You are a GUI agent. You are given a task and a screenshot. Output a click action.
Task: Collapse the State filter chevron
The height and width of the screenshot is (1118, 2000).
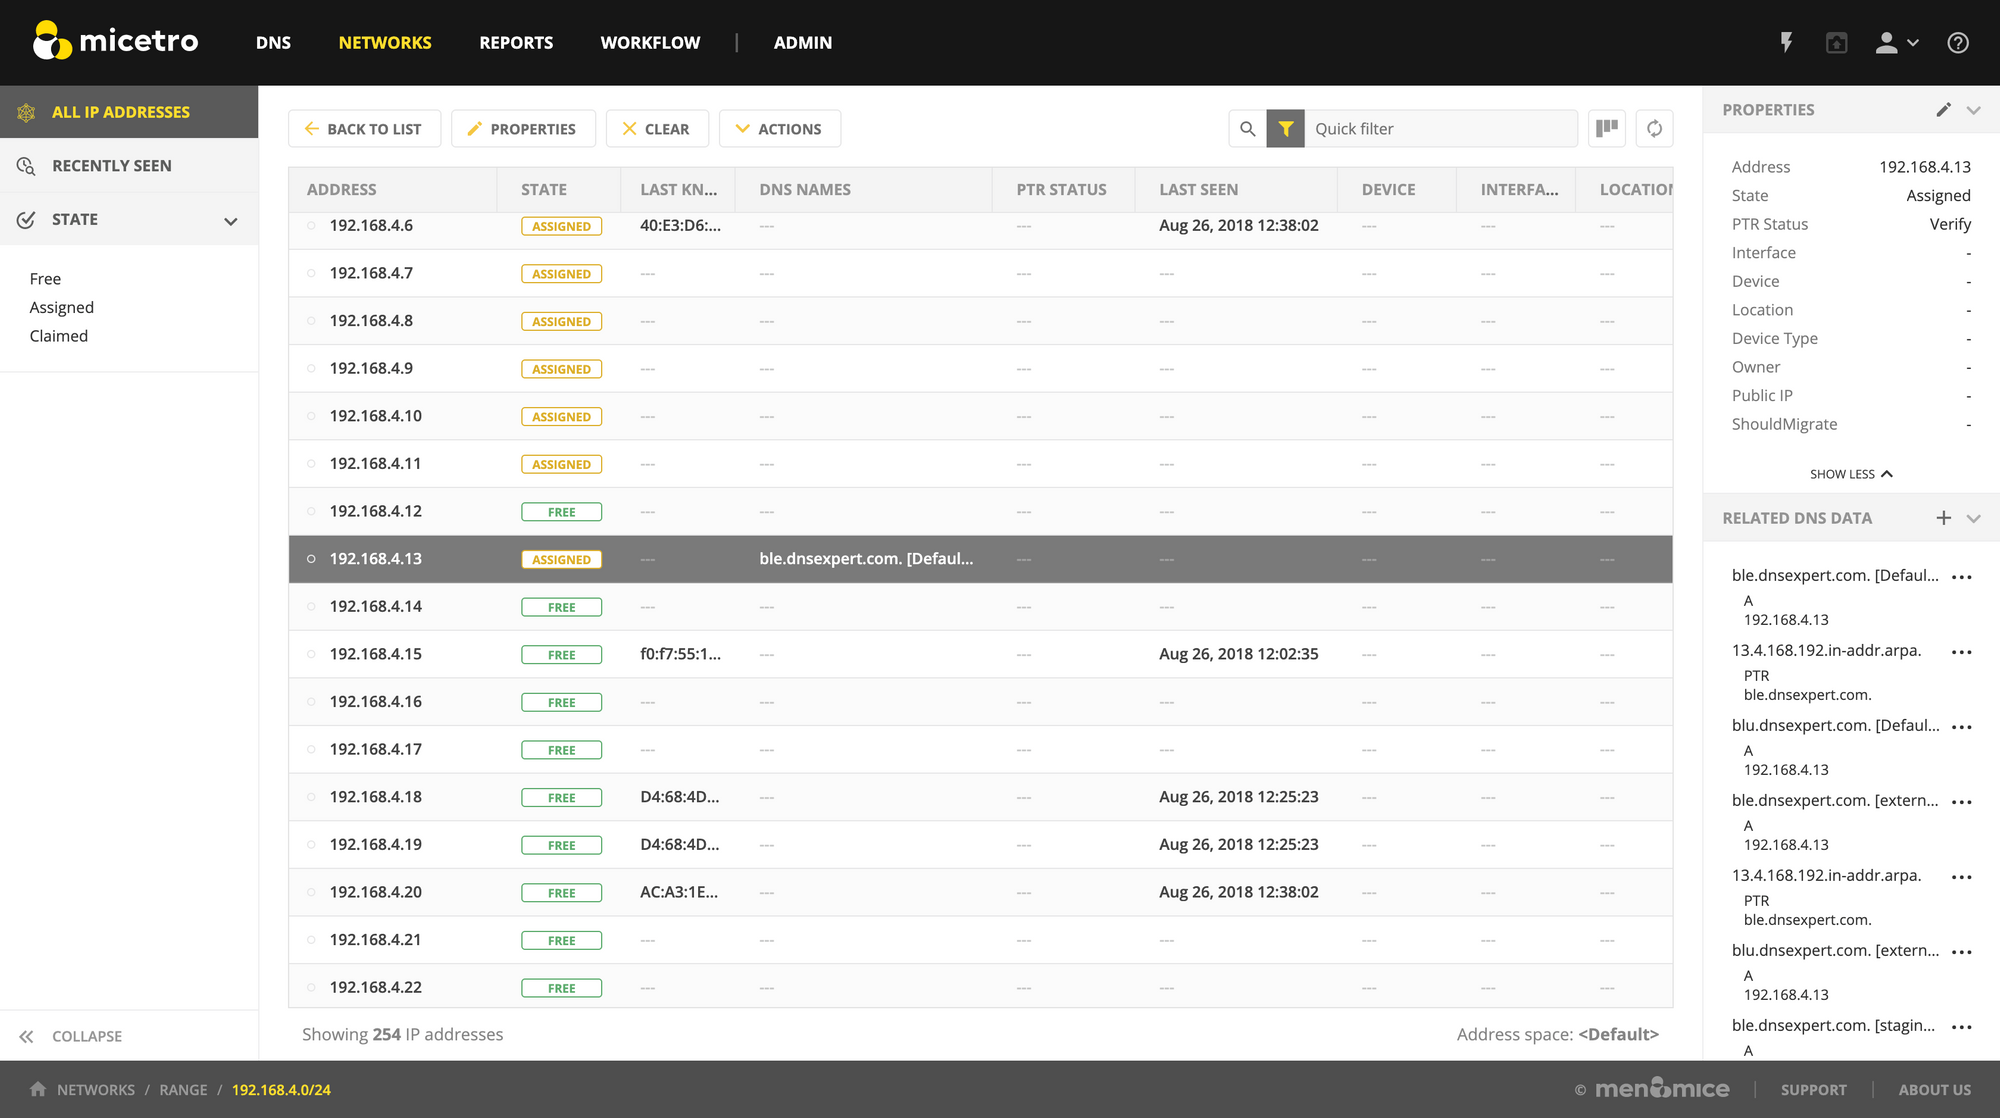tap(231, 221)
